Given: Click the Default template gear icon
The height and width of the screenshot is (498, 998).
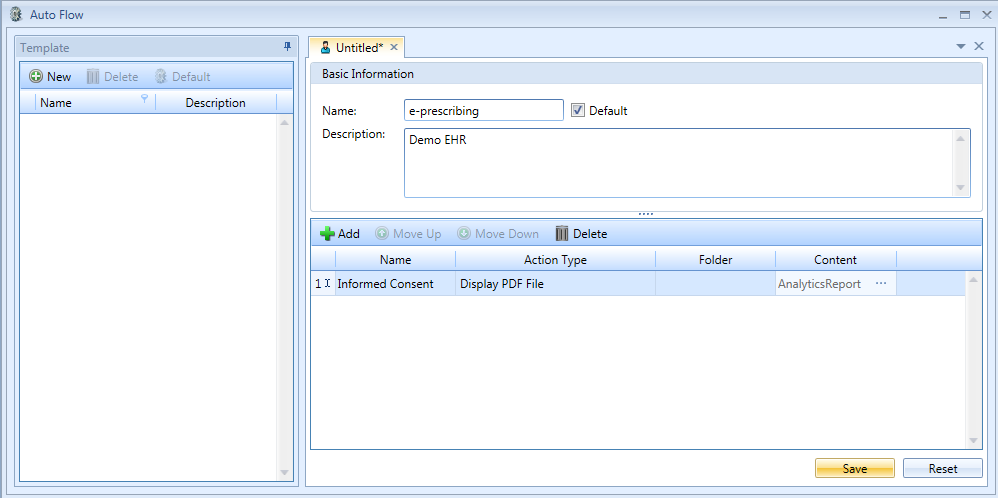Looking at the screenshot, I should (x=160, y=77).
